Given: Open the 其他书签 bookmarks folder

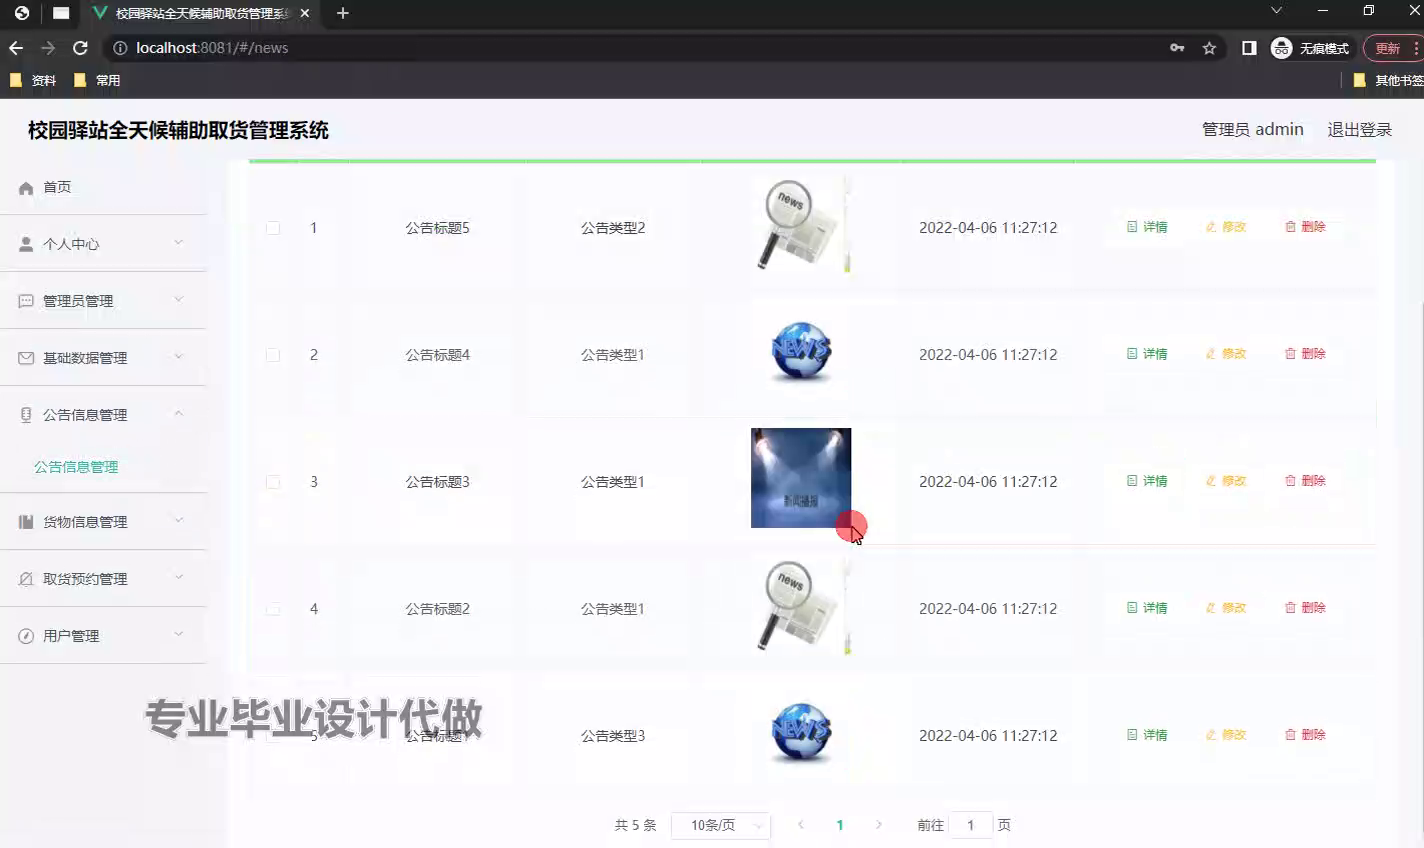Looking at the screenshot, I should coord(1388,80).
